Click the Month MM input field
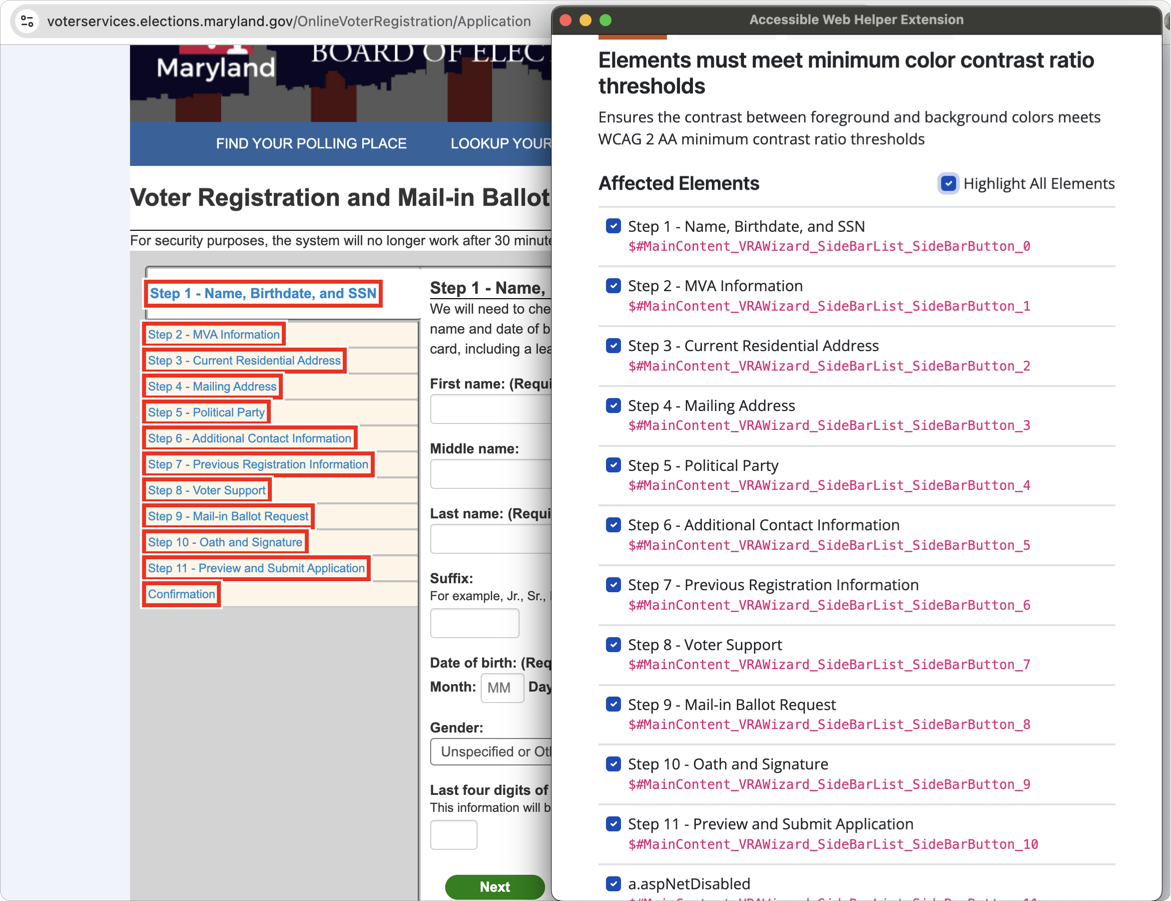 point(502,687)
